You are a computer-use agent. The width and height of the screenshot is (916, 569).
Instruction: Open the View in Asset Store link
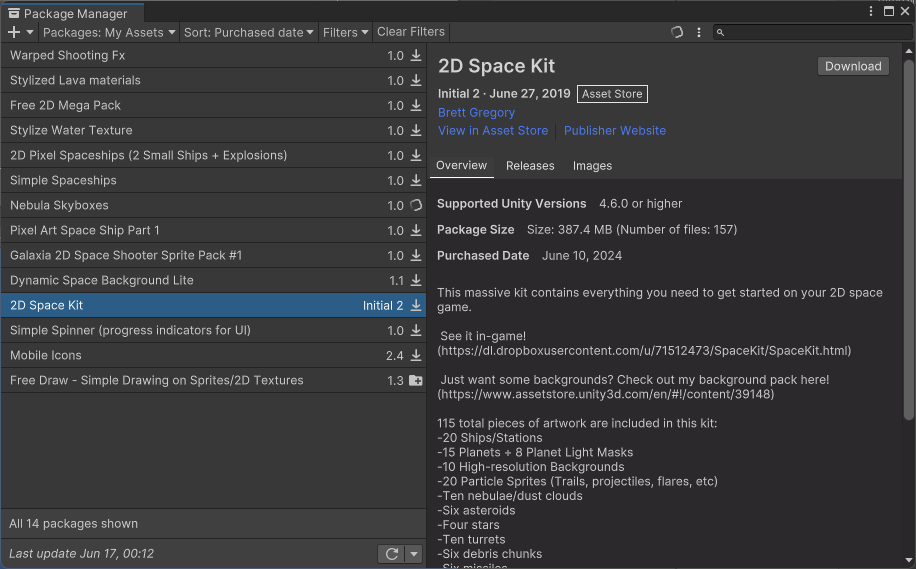pos(493,131)
